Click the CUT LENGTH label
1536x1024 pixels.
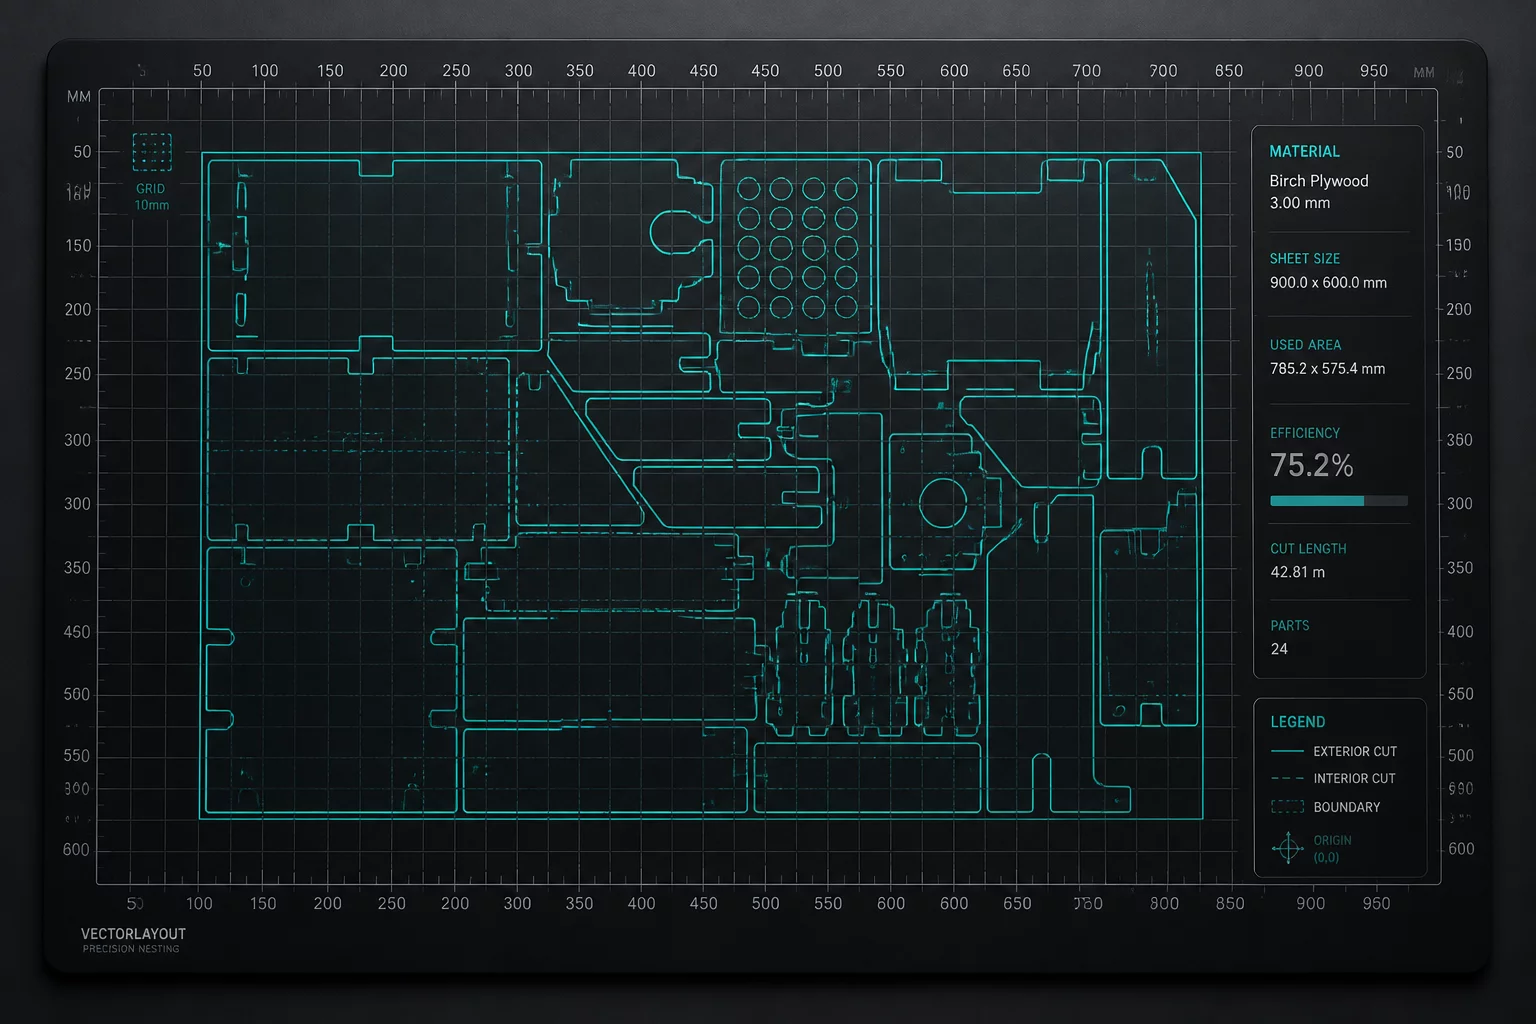tap(1308, 548)
